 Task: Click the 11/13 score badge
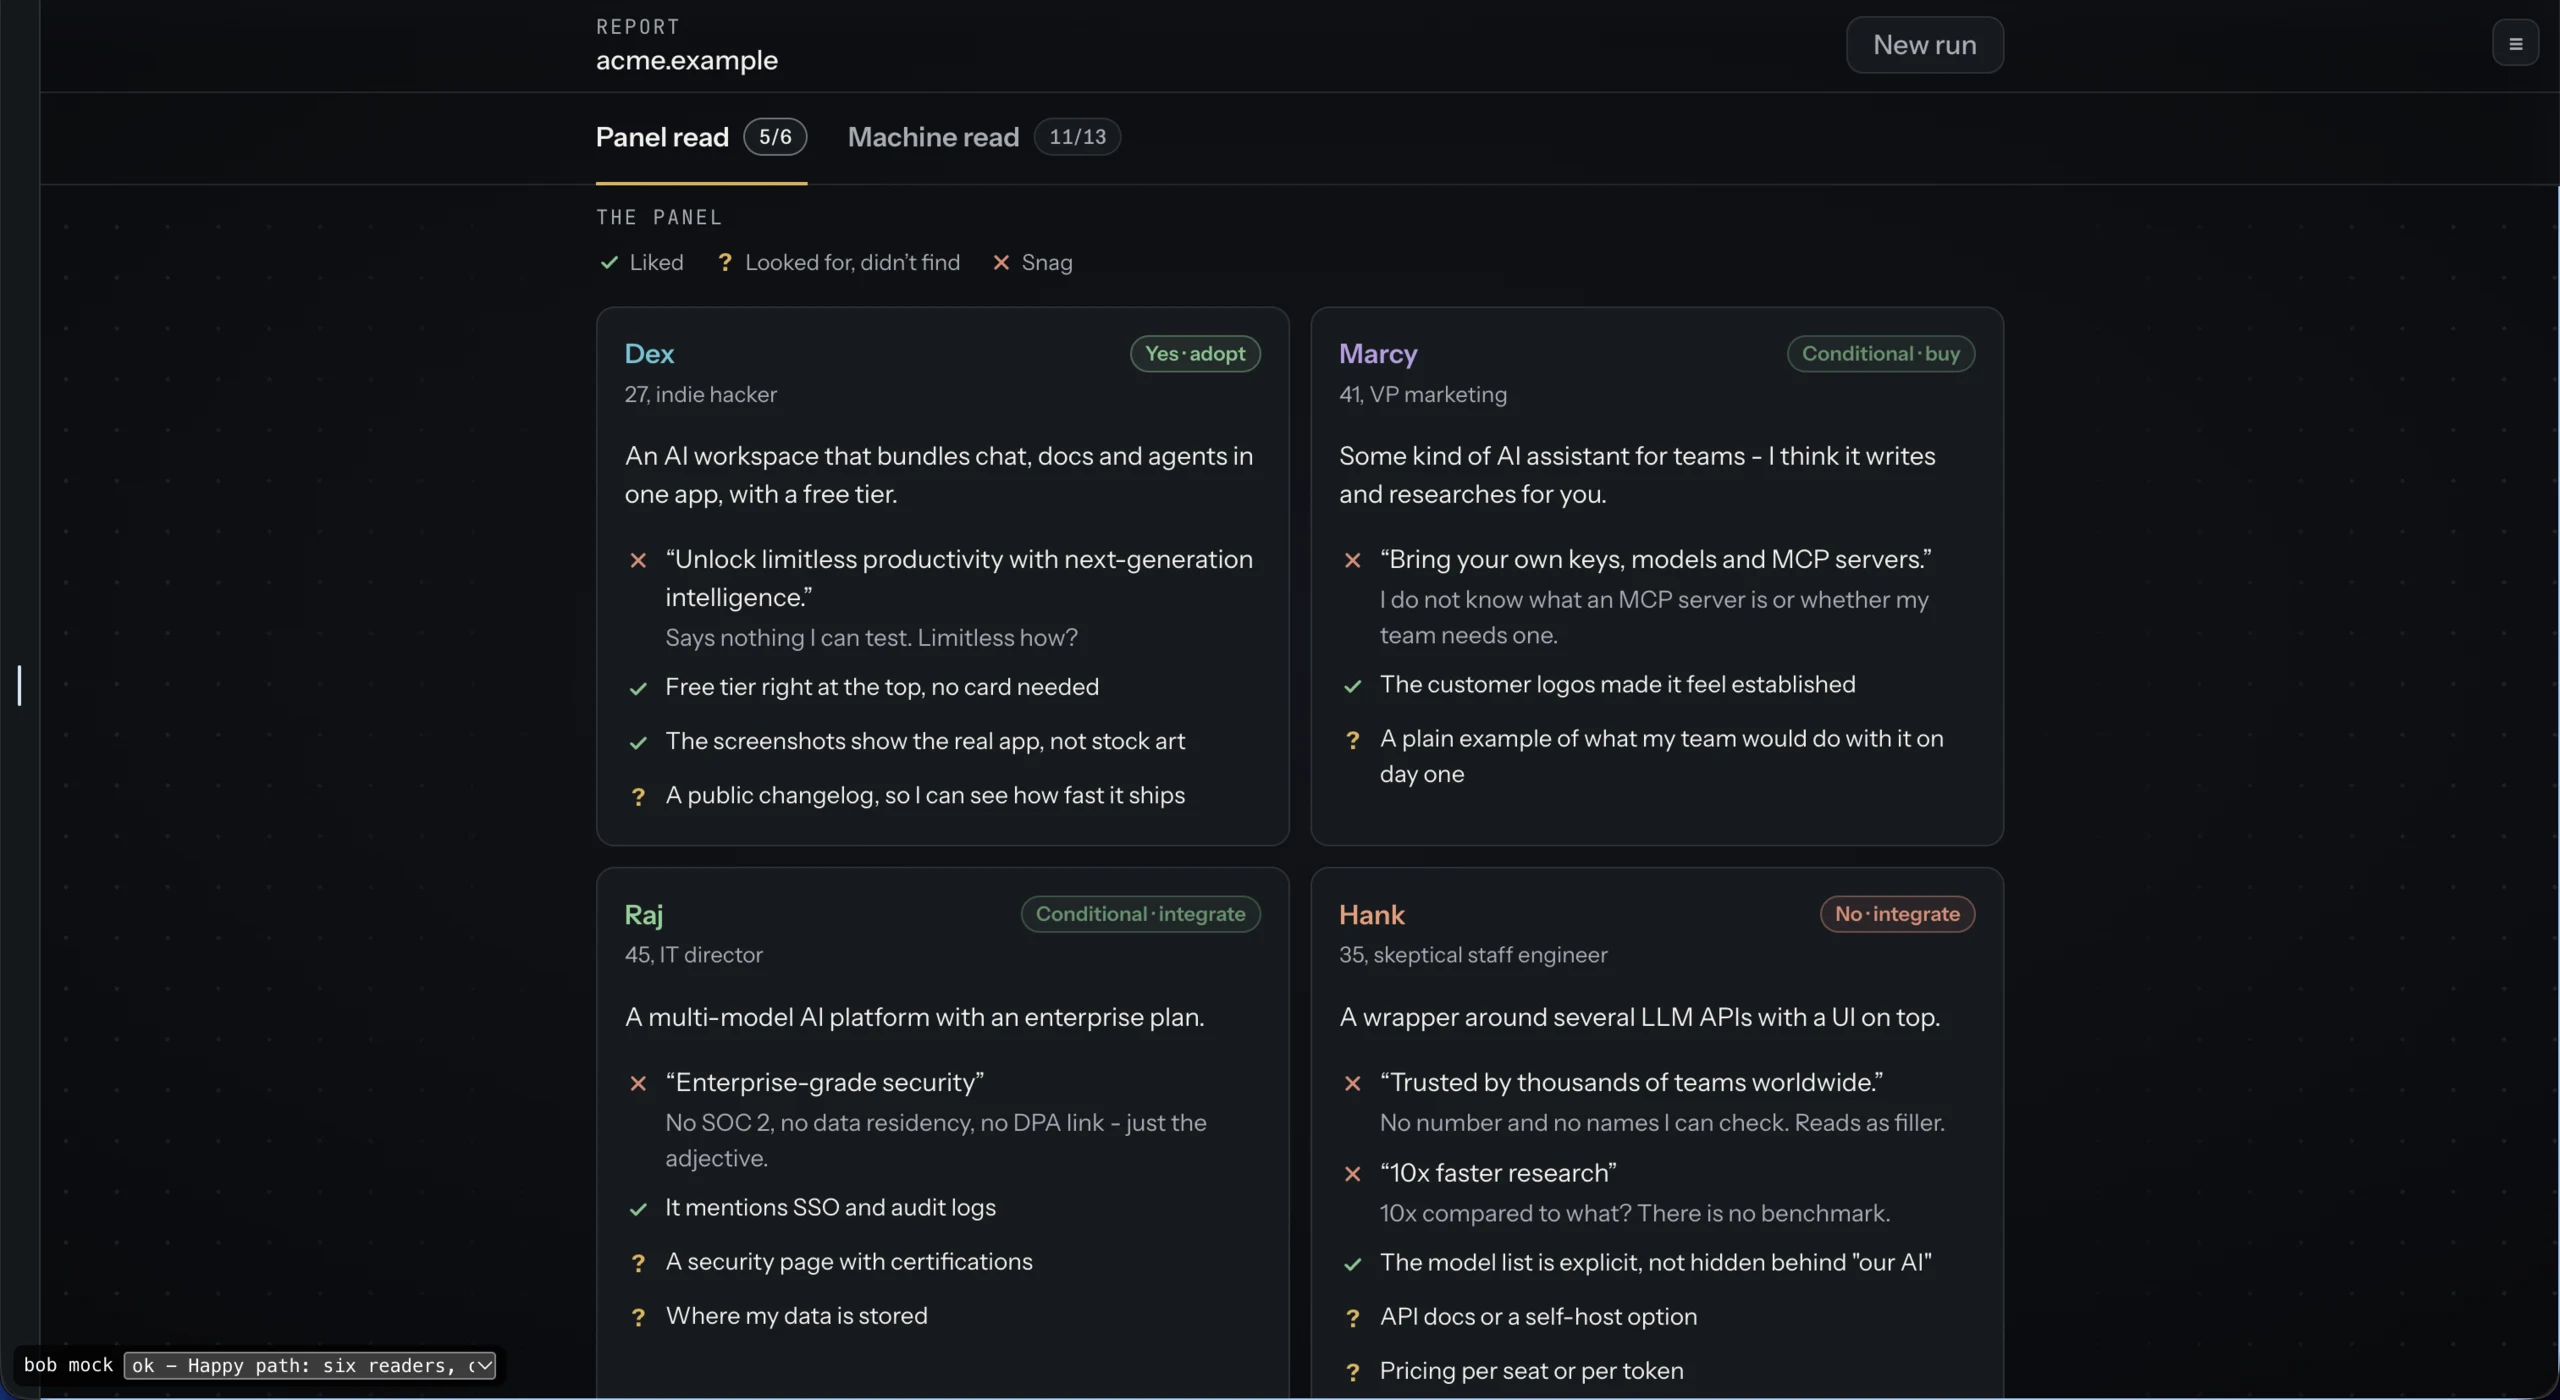click(1077, 137)
